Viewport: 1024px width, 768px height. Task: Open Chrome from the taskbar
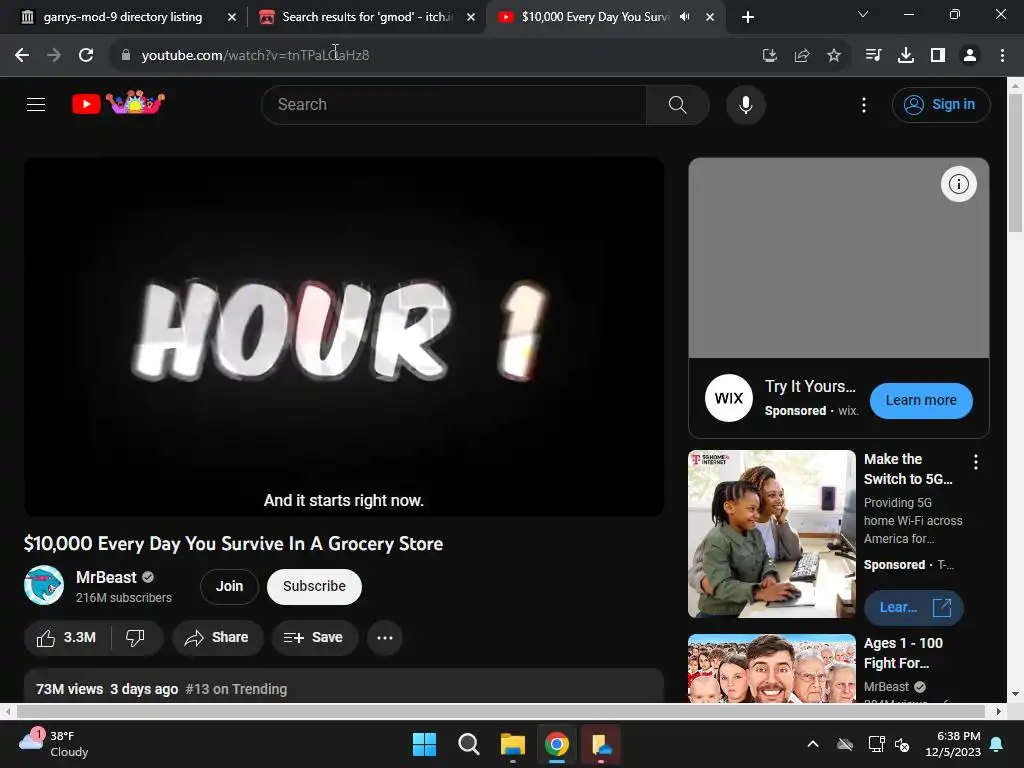click(556, 744)
